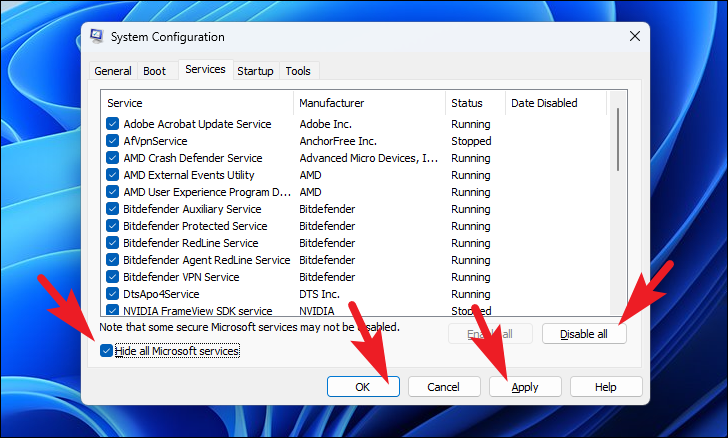Image resolution: width=728 pixels, height=438 pixels.
Task: Select the 'AnchorFree Inc.' manufacturer cell
Action: tap(338, 141)
